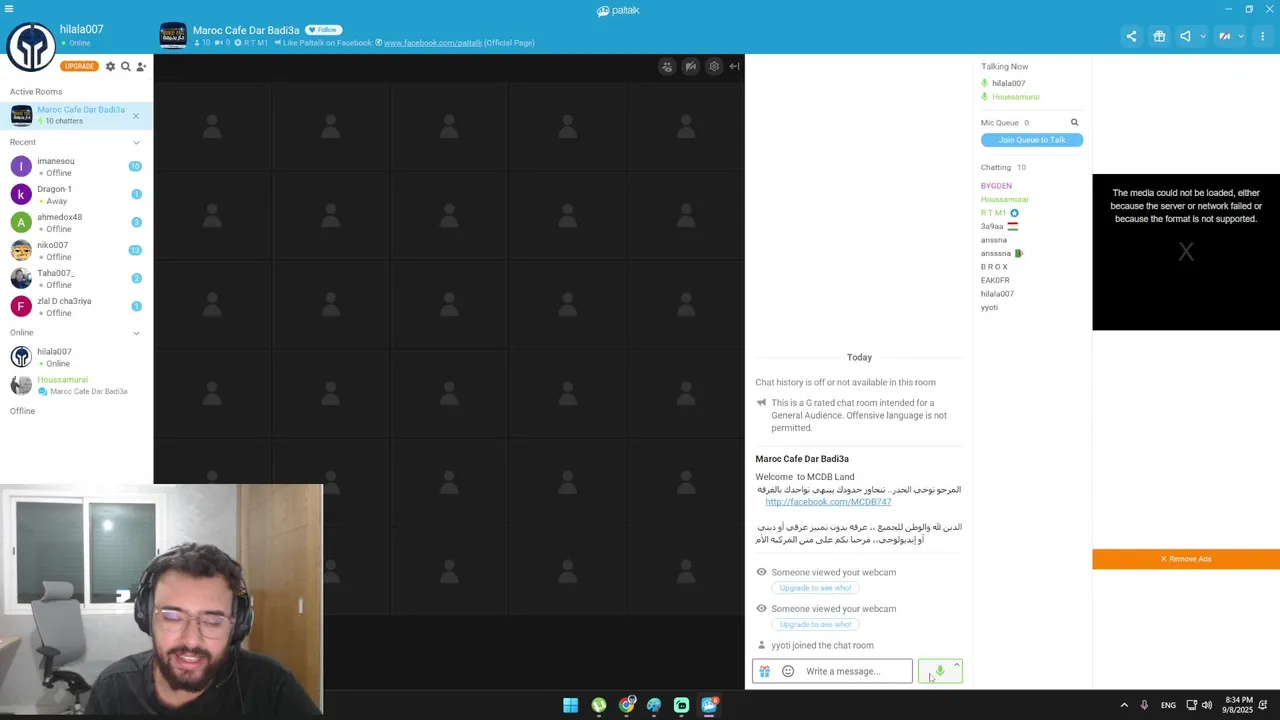1280x720 pixels.
Task: Click the viewers icon above the video grid
Action: 667,67
